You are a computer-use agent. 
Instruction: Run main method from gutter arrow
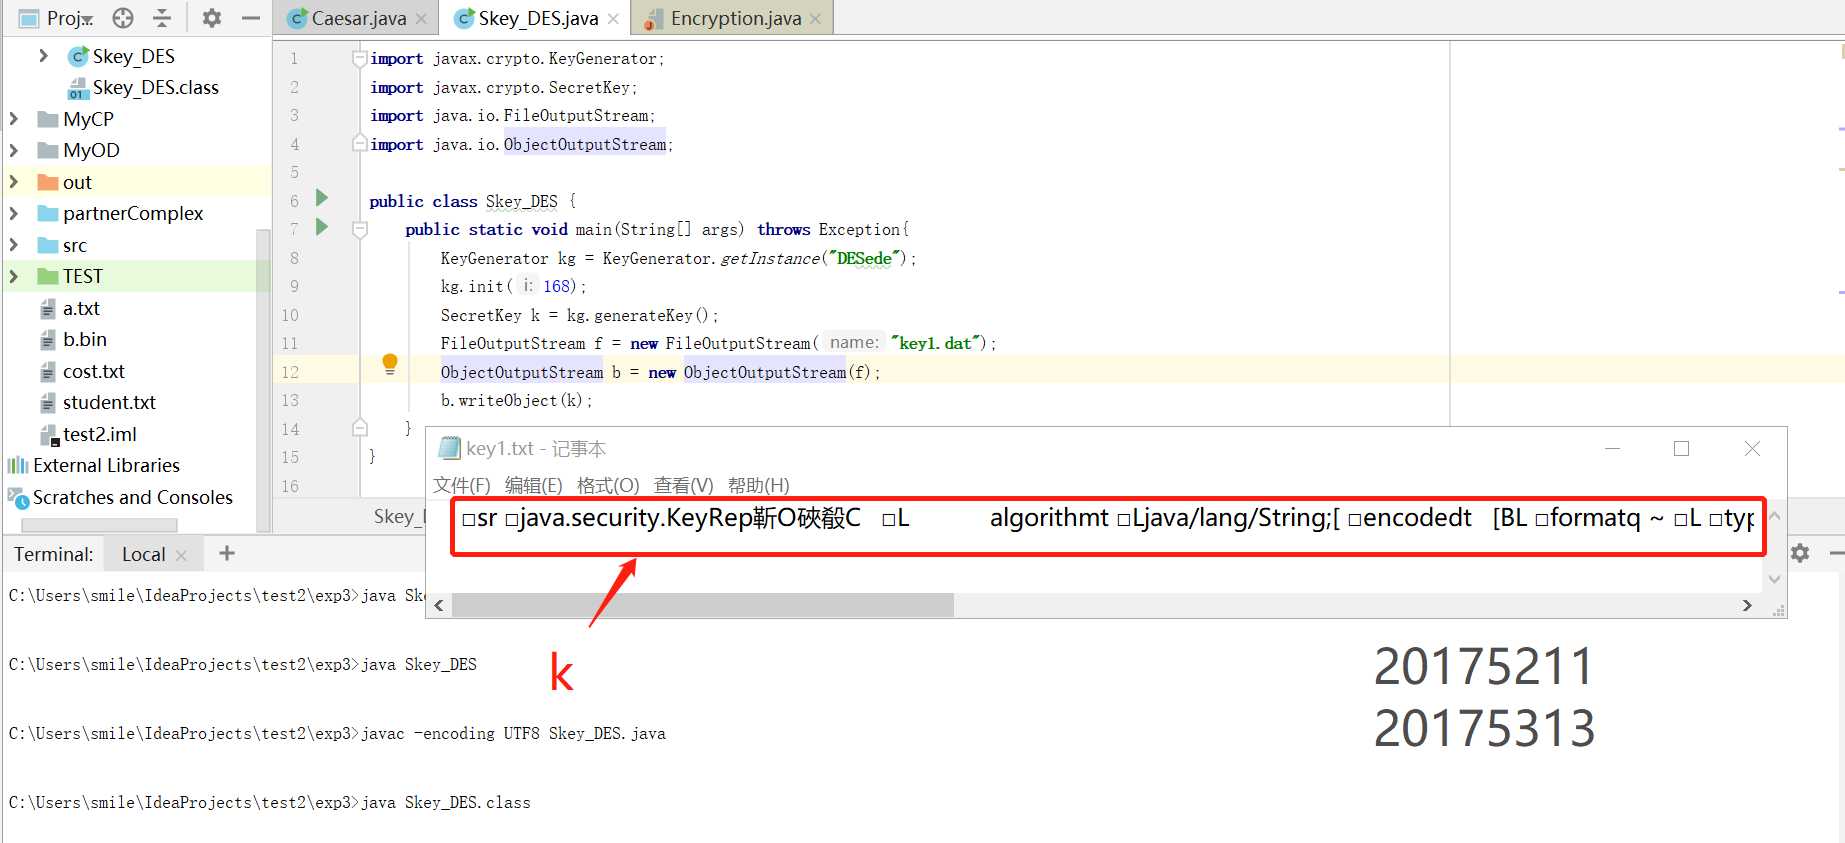coord(322,227)
